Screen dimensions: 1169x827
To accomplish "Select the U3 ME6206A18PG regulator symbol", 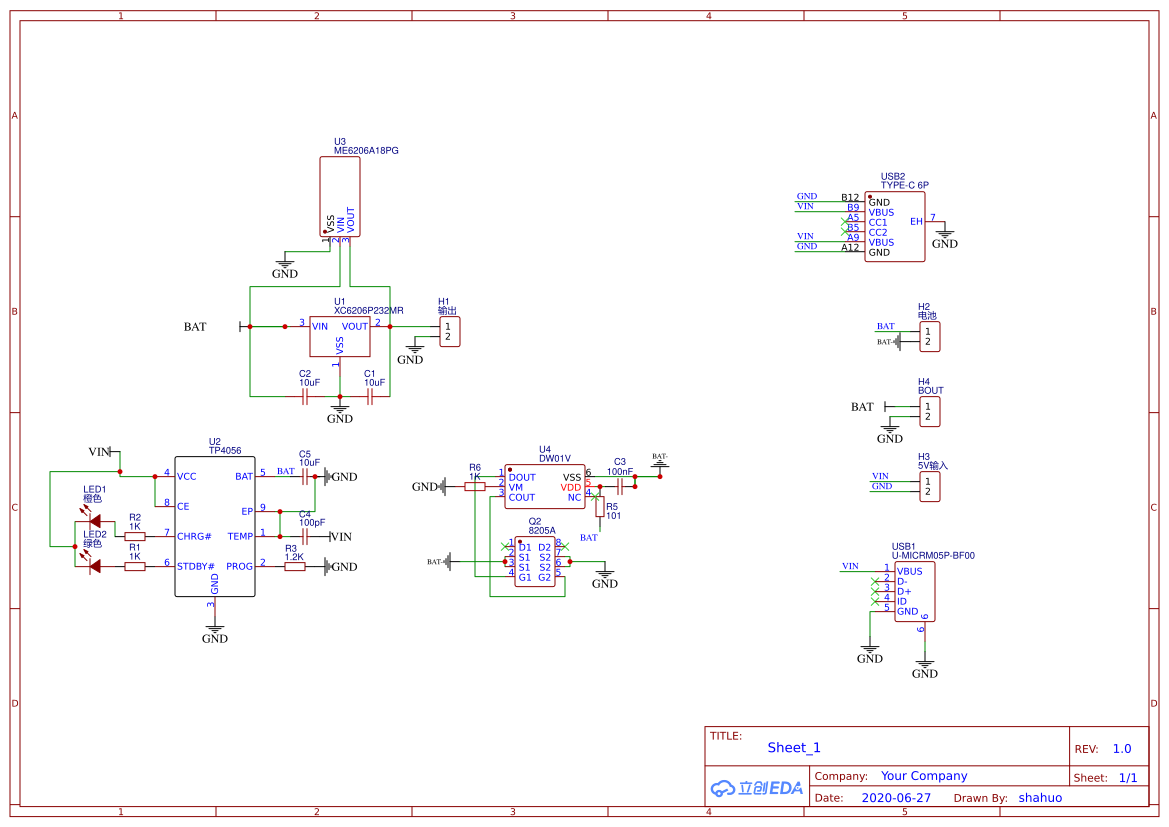I will [340, 197].
